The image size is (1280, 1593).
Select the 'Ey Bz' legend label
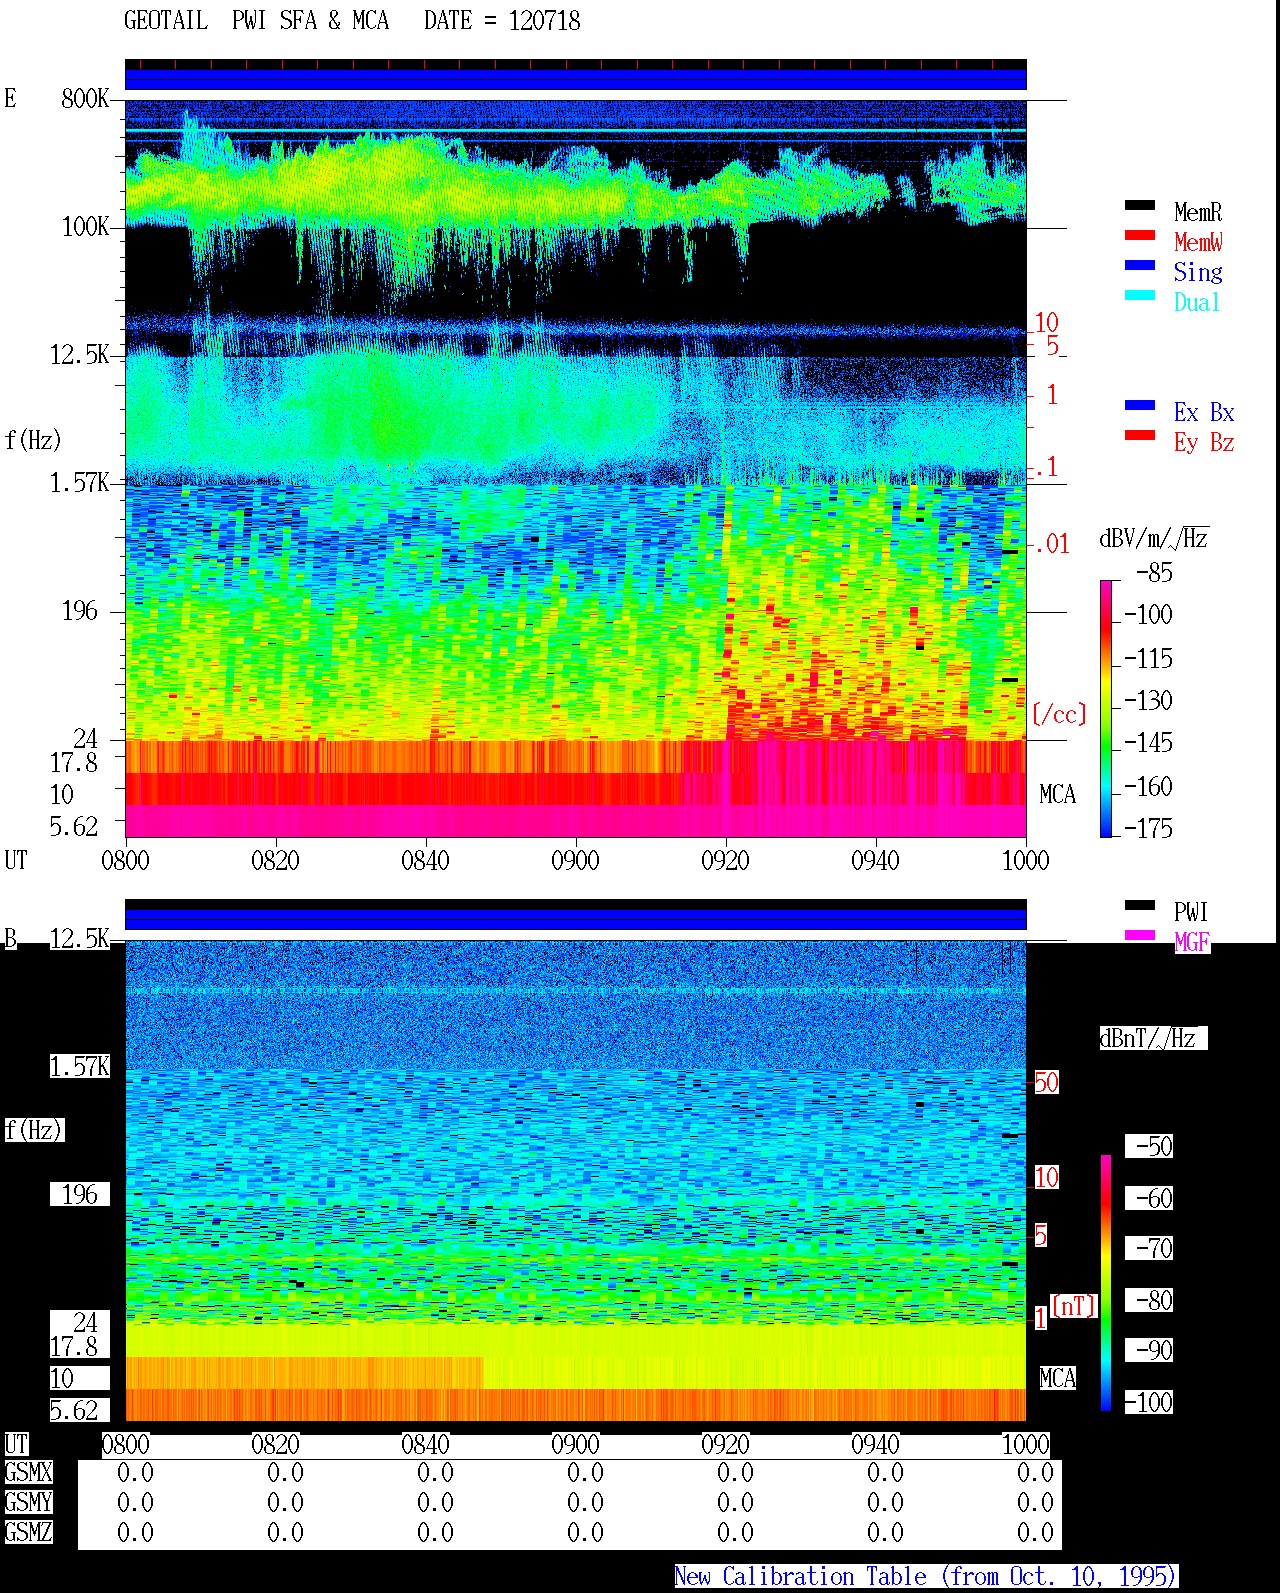tap(1204, 442)
